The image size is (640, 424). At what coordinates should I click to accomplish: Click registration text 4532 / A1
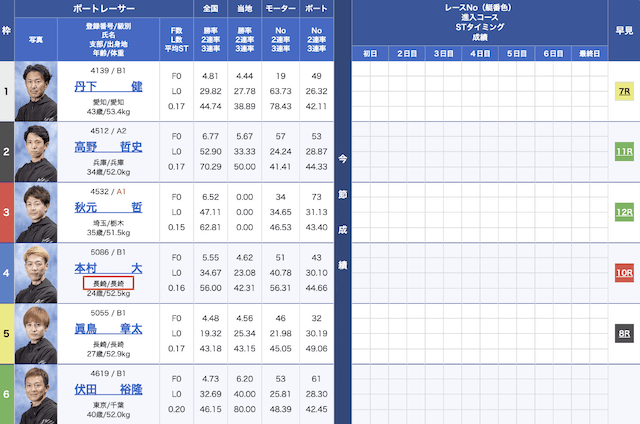pyautogui.click(x=108, y=192)
